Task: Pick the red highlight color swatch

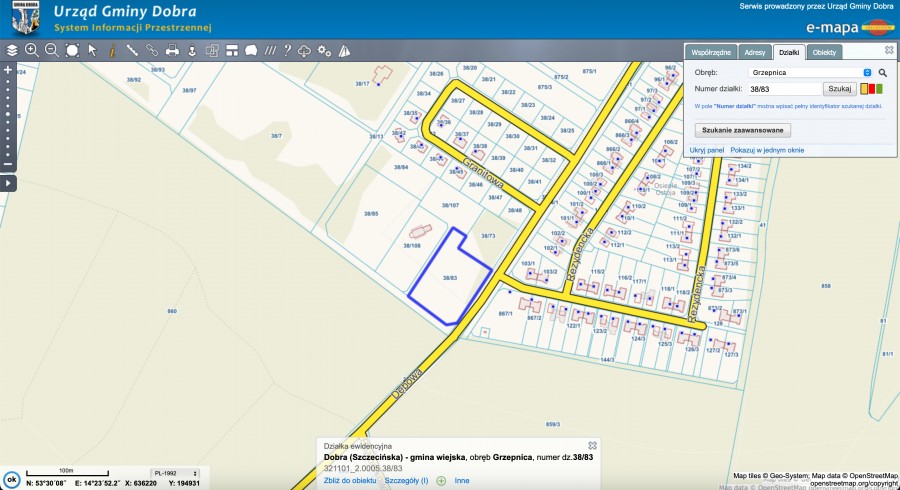Action: (x=883, y=89)
